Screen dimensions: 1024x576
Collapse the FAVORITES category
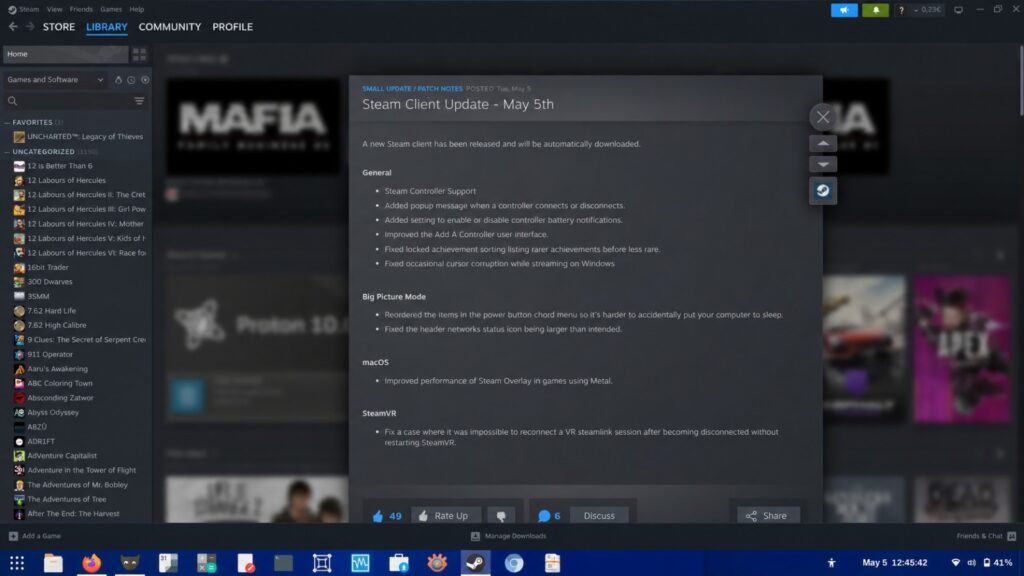33,122
